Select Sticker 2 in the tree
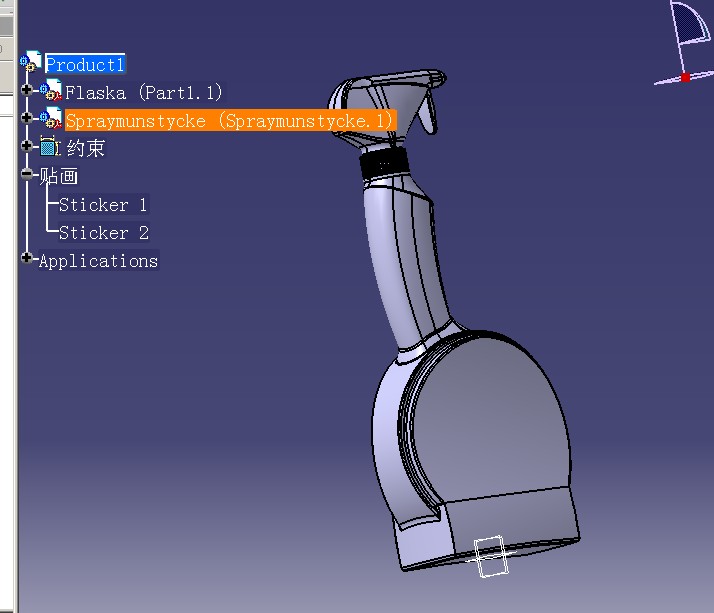Viewport: 714px width, 613px height. 104,233
